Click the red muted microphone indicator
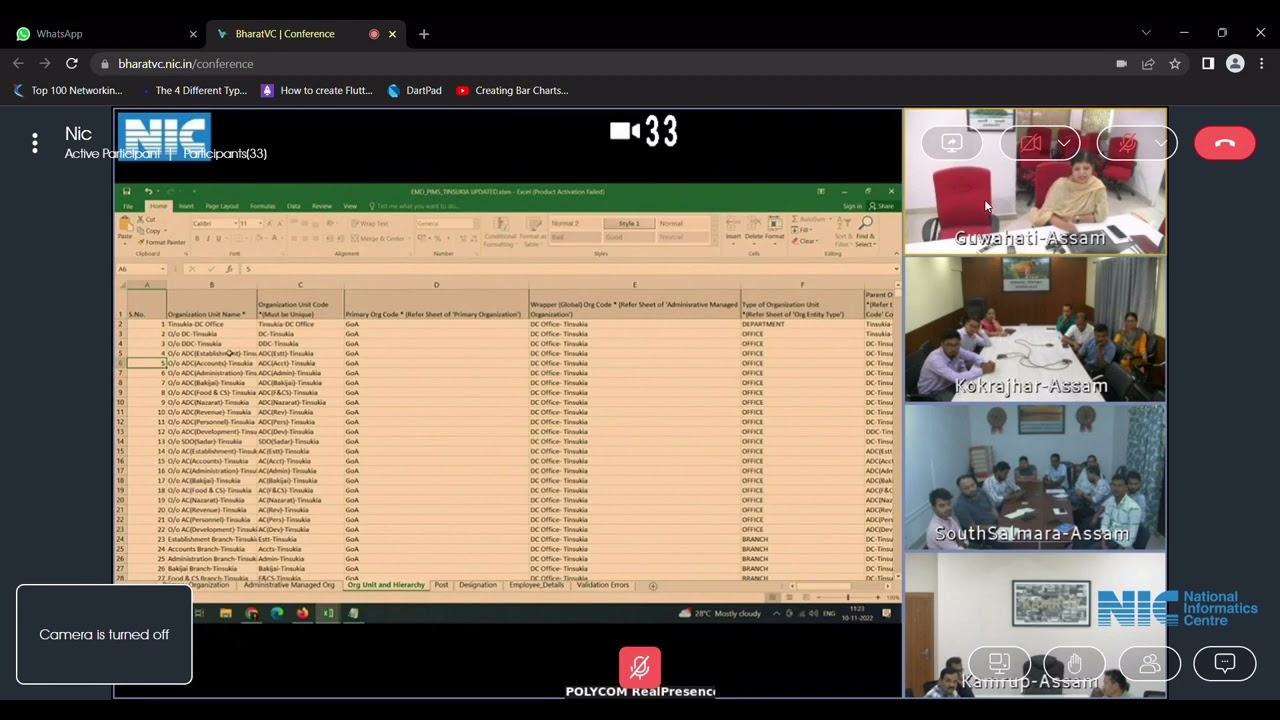 [x=640, y=666]
